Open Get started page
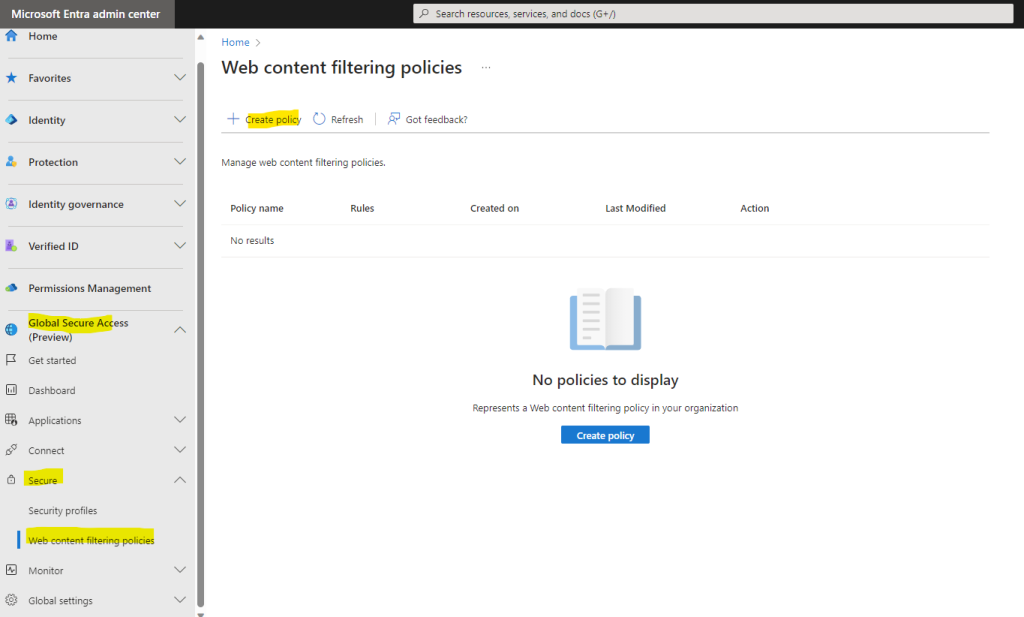The width and height of the screenshot is (1024, 617). tap(52, 360)
